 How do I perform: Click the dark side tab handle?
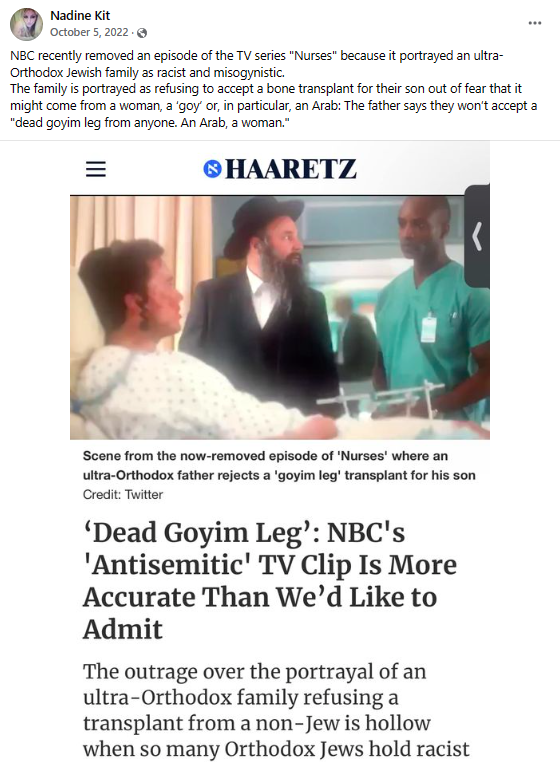pos(477,236)
